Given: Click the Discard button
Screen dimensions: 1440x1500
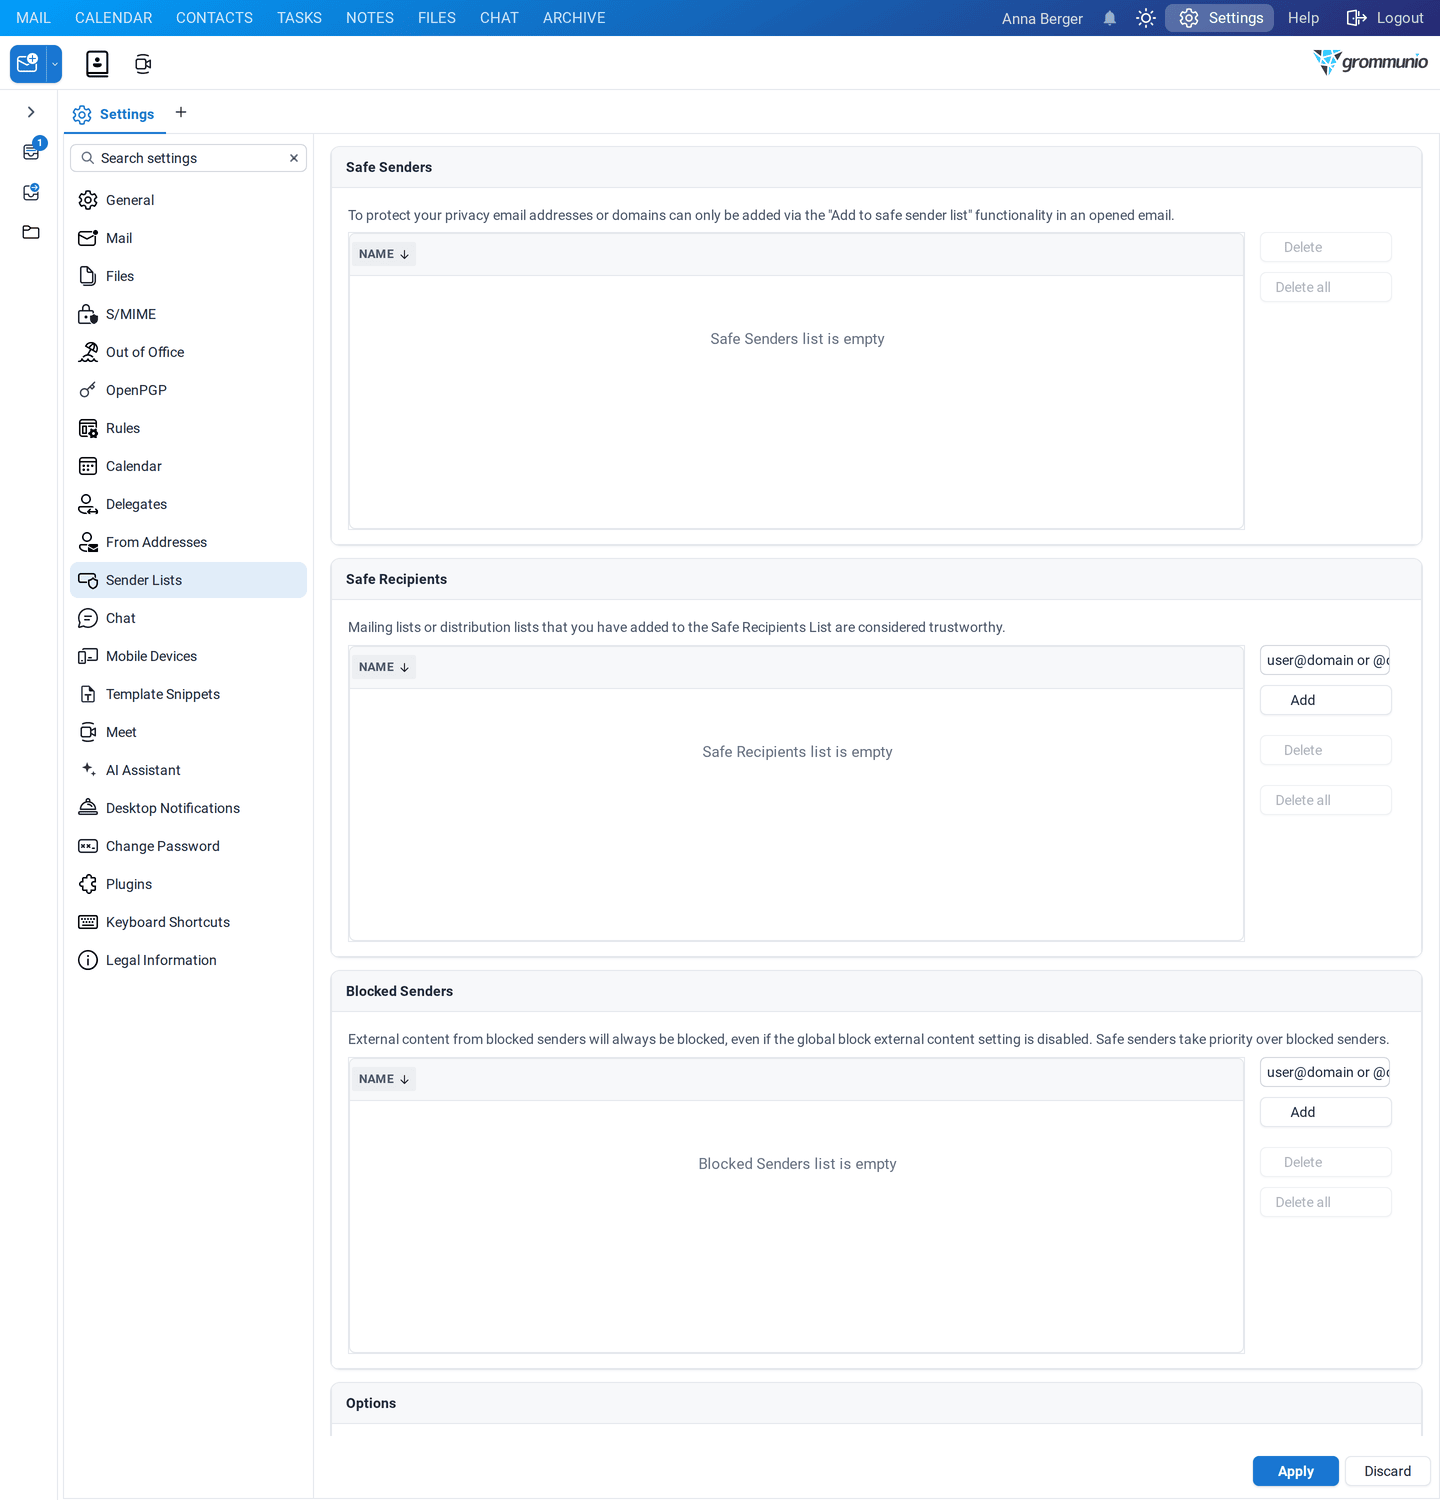Looking at the screenshot, I should 1387,1471.
